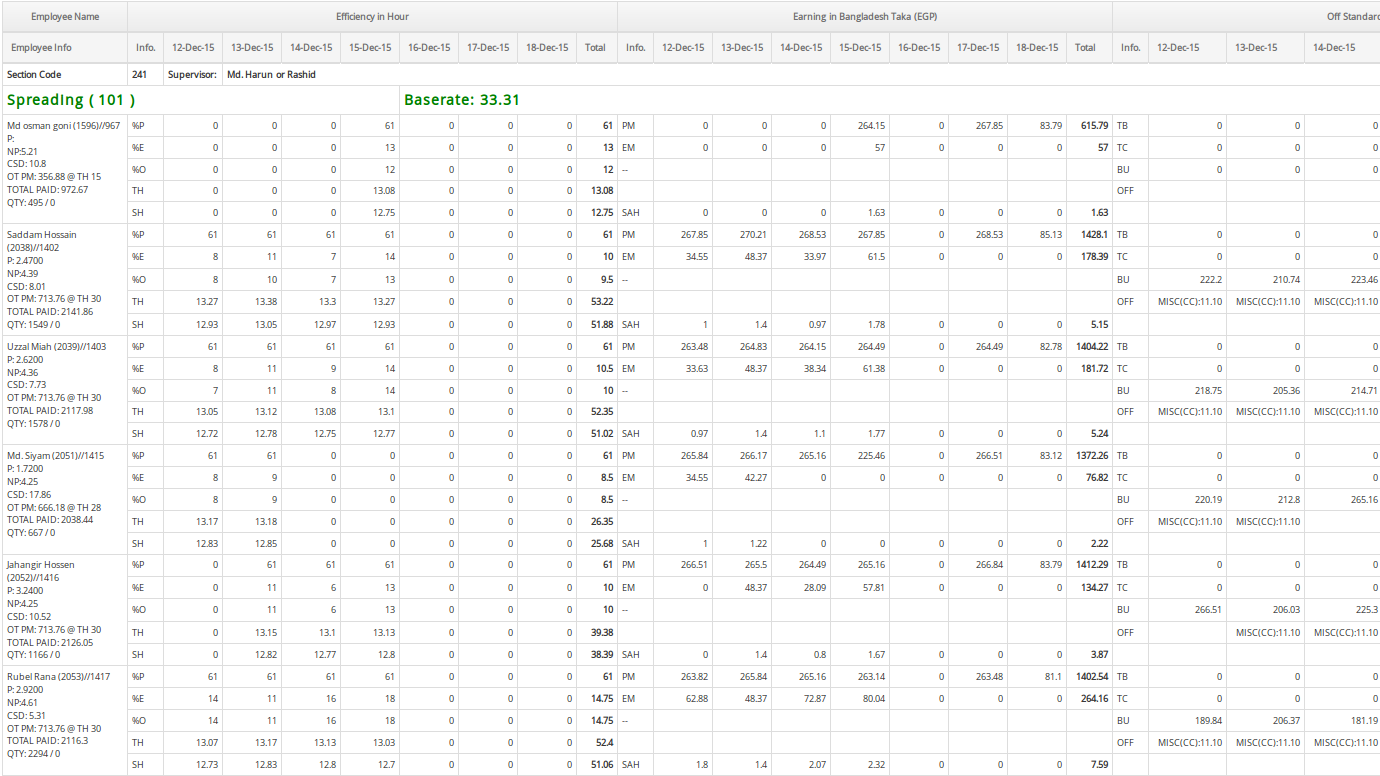
Task: Click SAH total 7.59
Action: 1100,765
